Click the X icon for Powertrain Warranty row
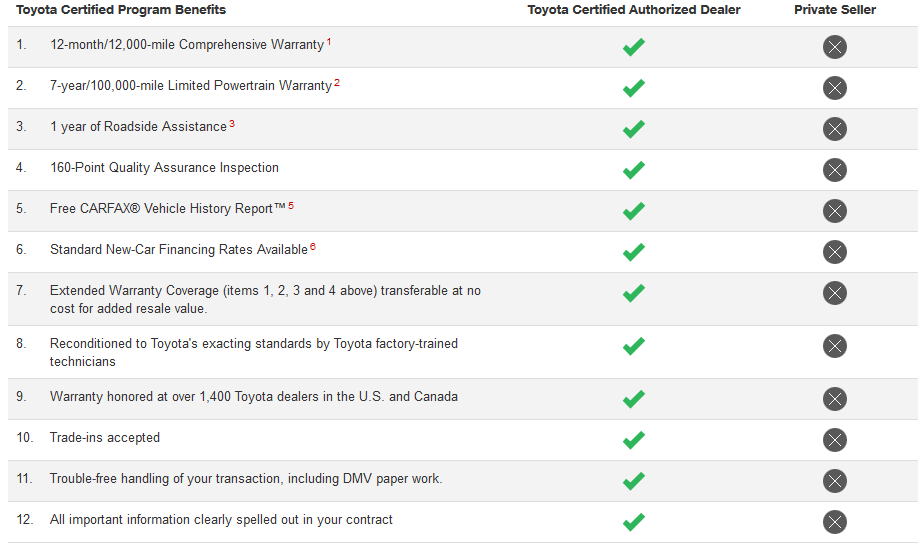This screenshot has width=921, height=549. (835, 88)
